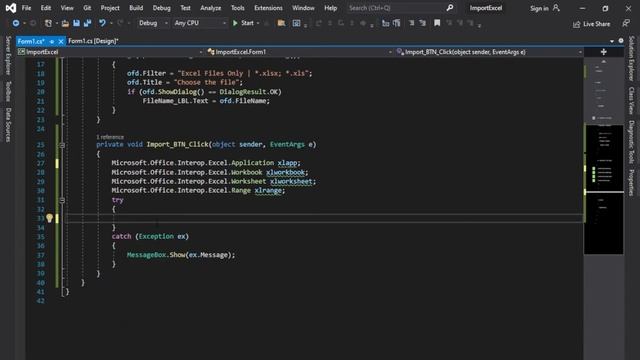Open the View menu

coord(67,8)
